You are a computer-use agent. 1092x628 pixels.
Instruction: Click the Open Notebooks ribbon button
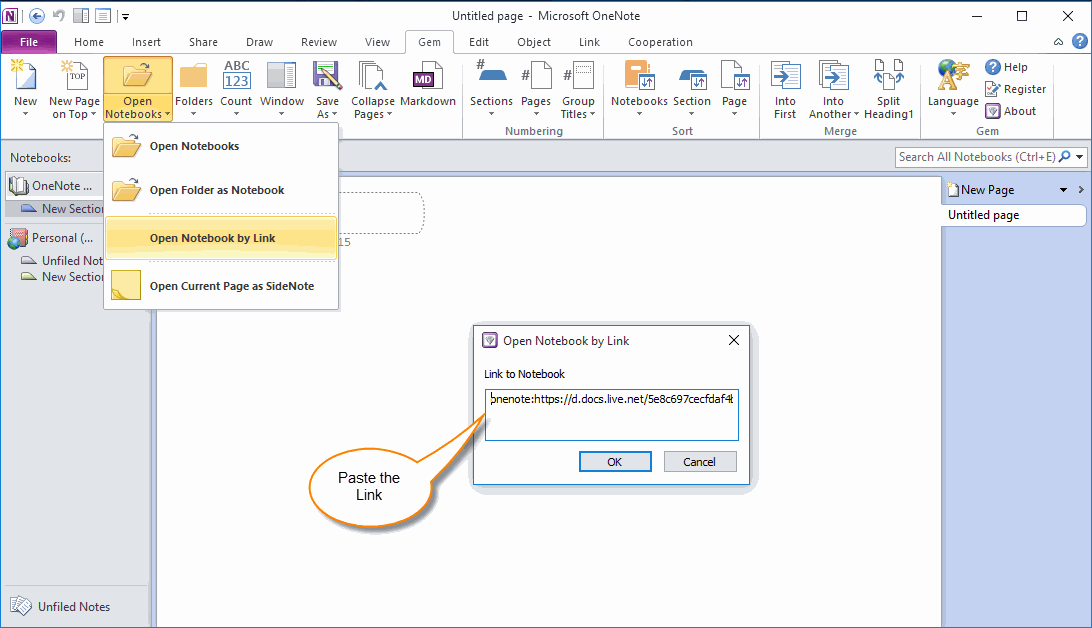click(137, 89)
